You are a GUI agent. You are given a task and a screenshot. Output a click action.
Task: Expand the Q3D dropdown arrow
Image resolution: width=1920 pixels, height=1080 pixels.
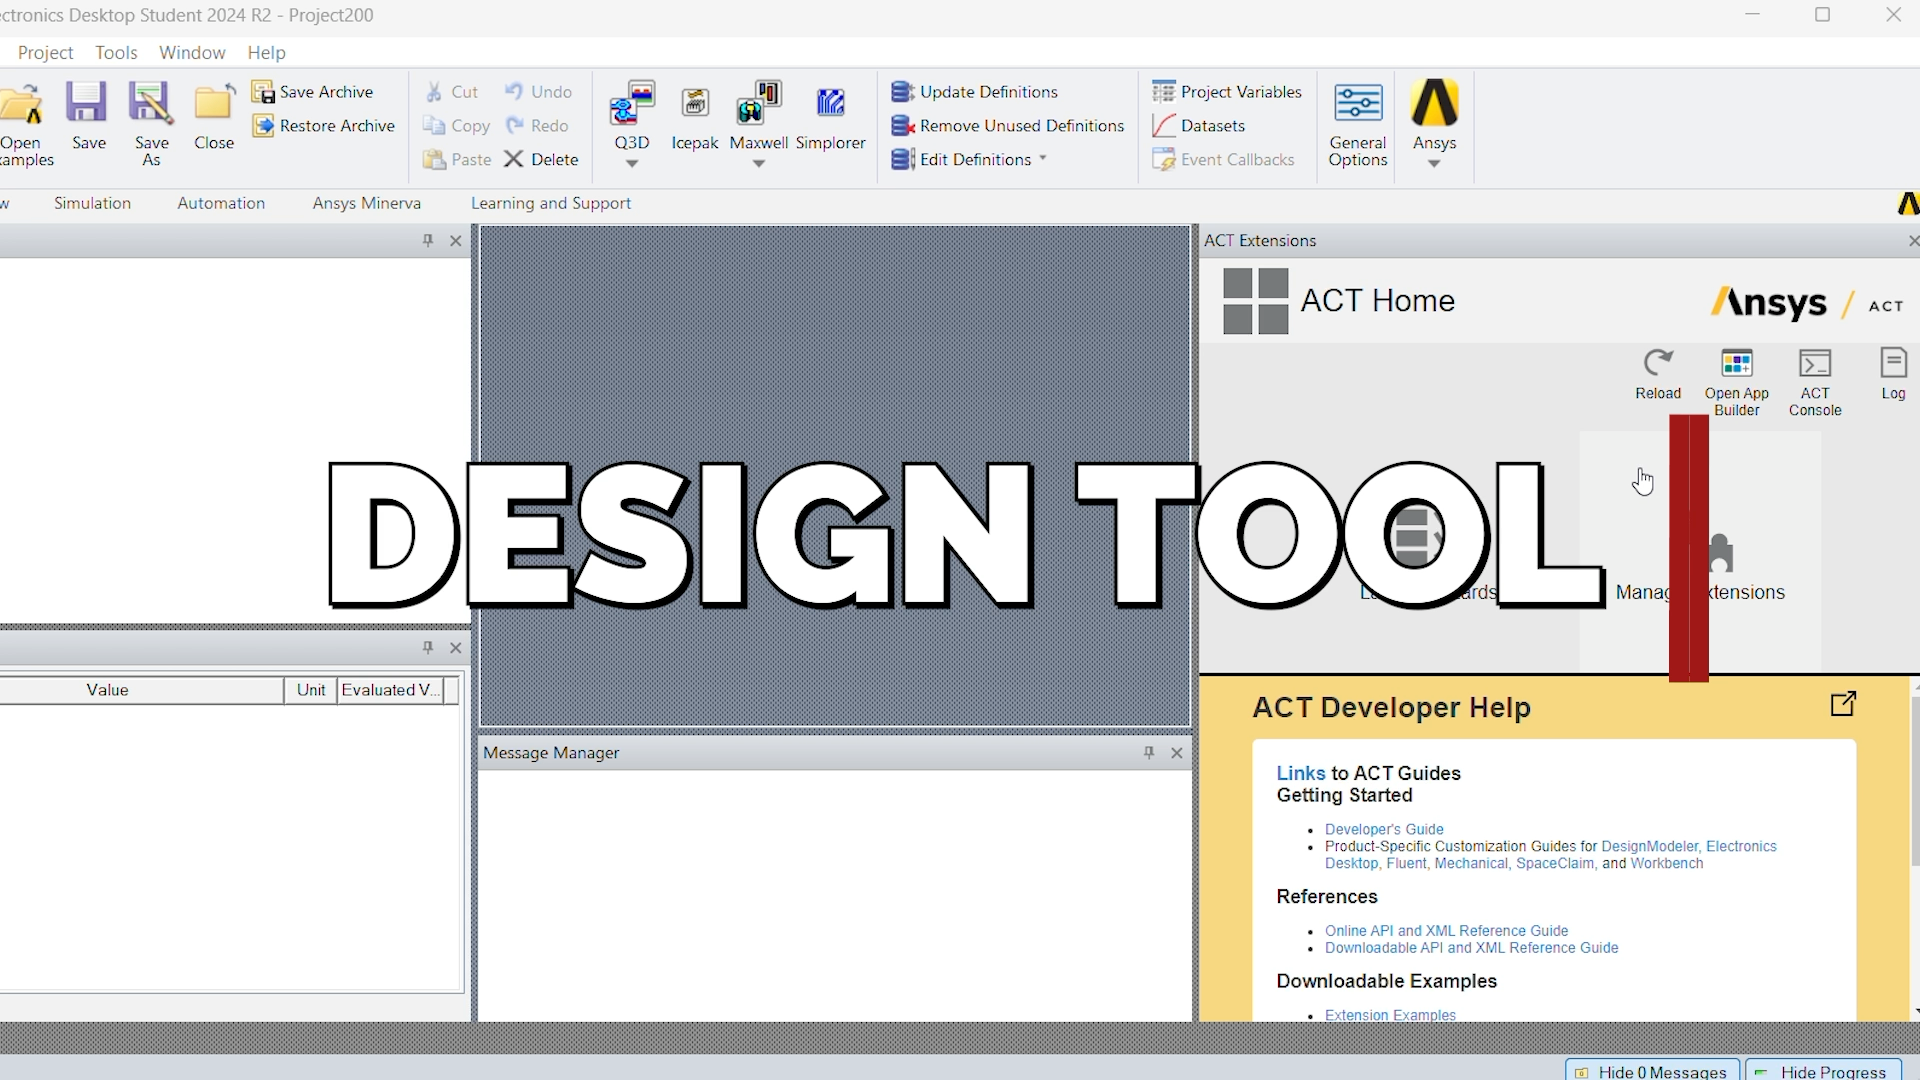(x=632, y=164)
